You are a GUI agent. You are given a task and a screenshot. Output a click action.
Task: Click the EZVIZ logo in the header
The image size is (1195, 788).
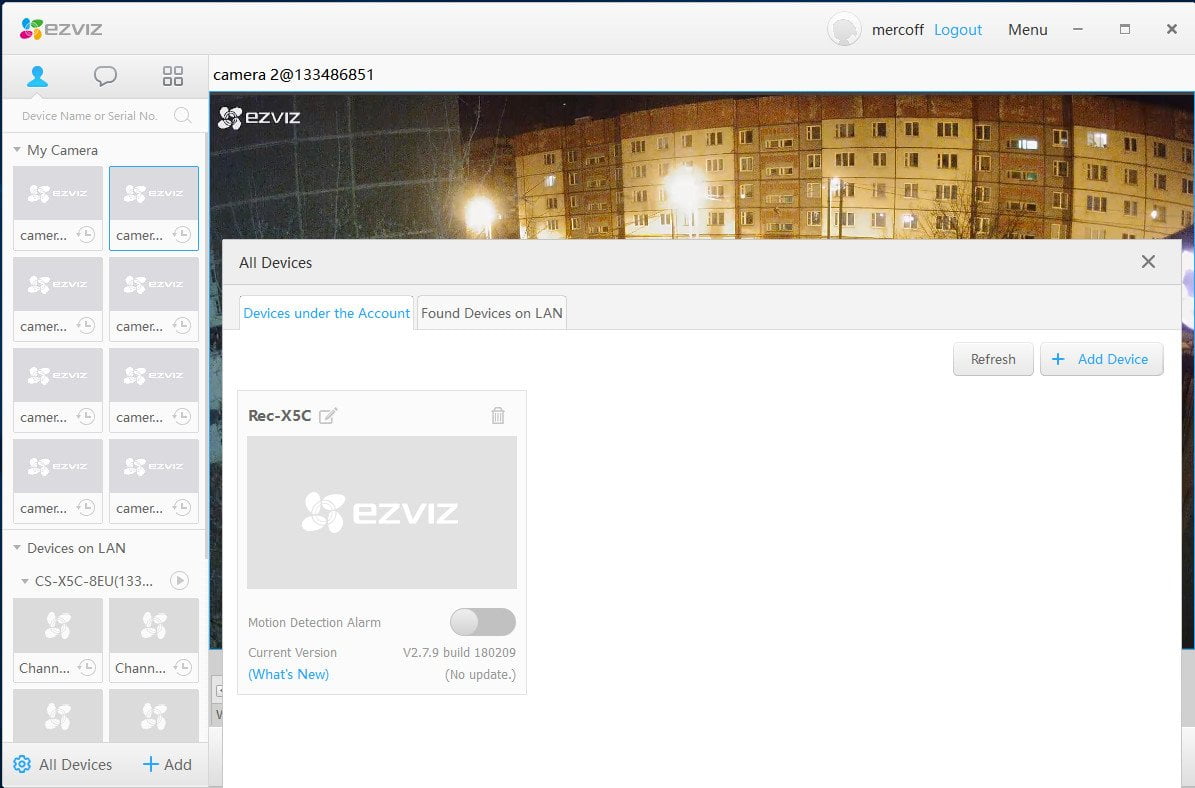62,29
